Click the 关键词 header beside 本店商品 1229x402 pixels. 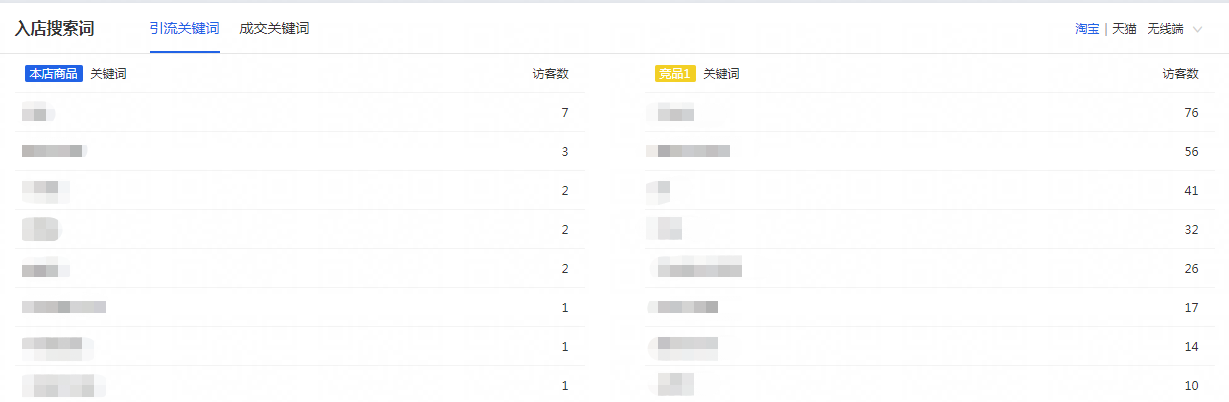108,74
